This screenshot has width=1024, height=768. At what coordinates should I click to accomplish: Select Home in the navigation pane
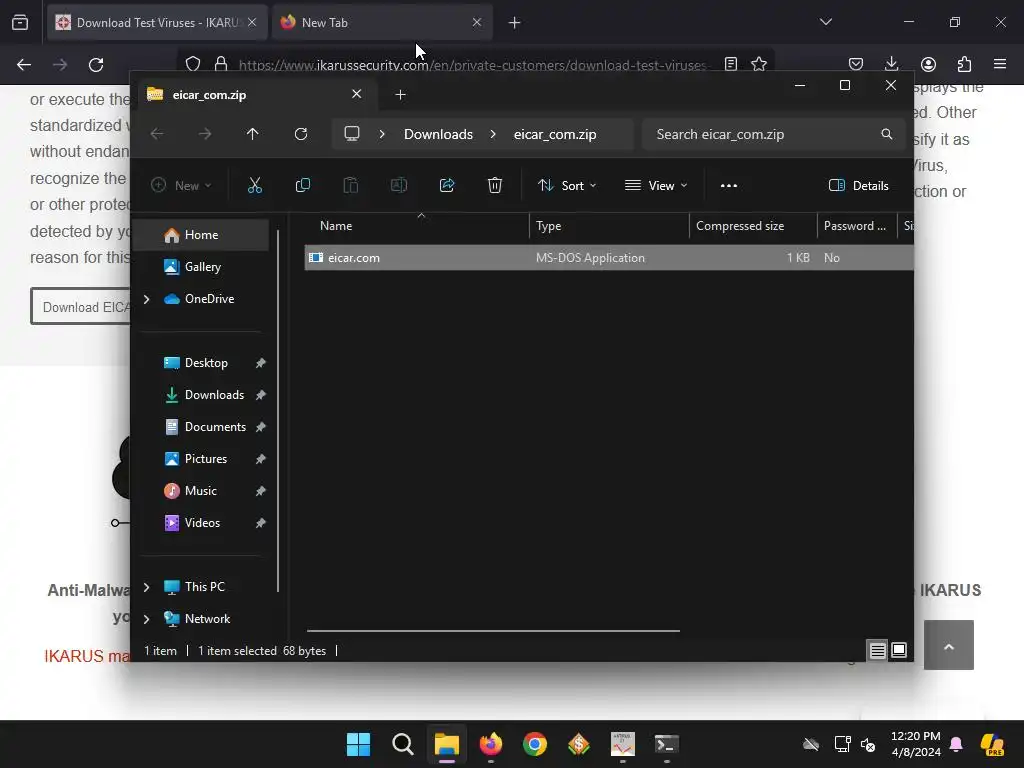coord(200,235)
